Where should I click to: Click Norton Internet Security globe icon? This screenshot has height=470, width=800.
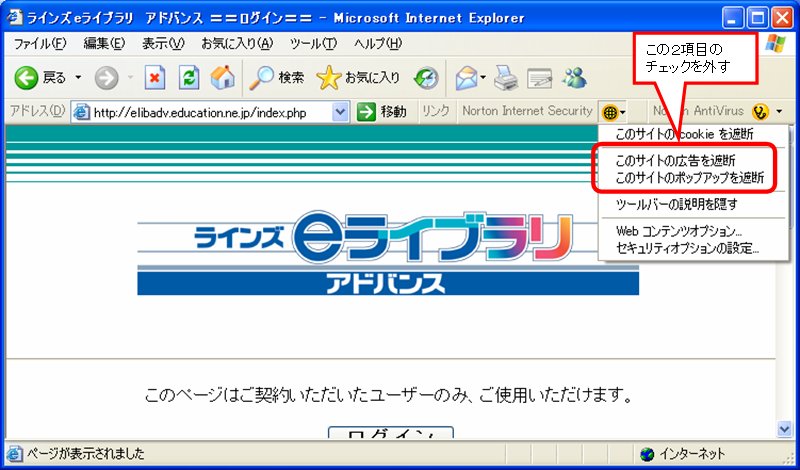pos(610,111)
